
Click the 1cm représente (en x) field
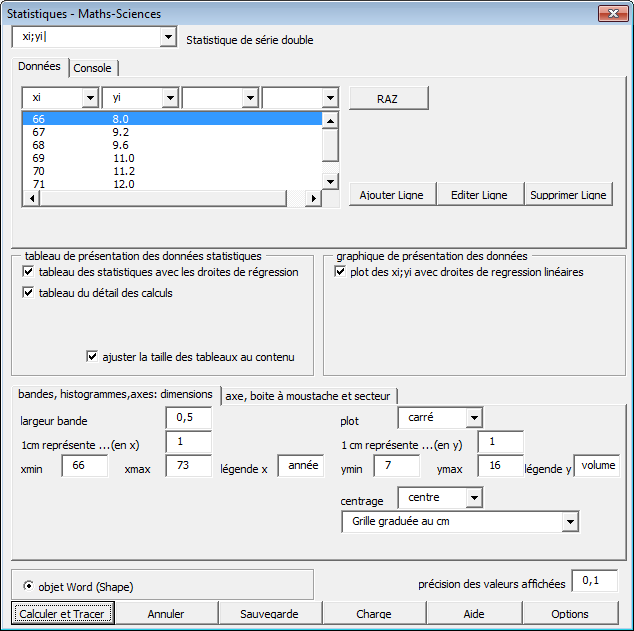point(188,441)
